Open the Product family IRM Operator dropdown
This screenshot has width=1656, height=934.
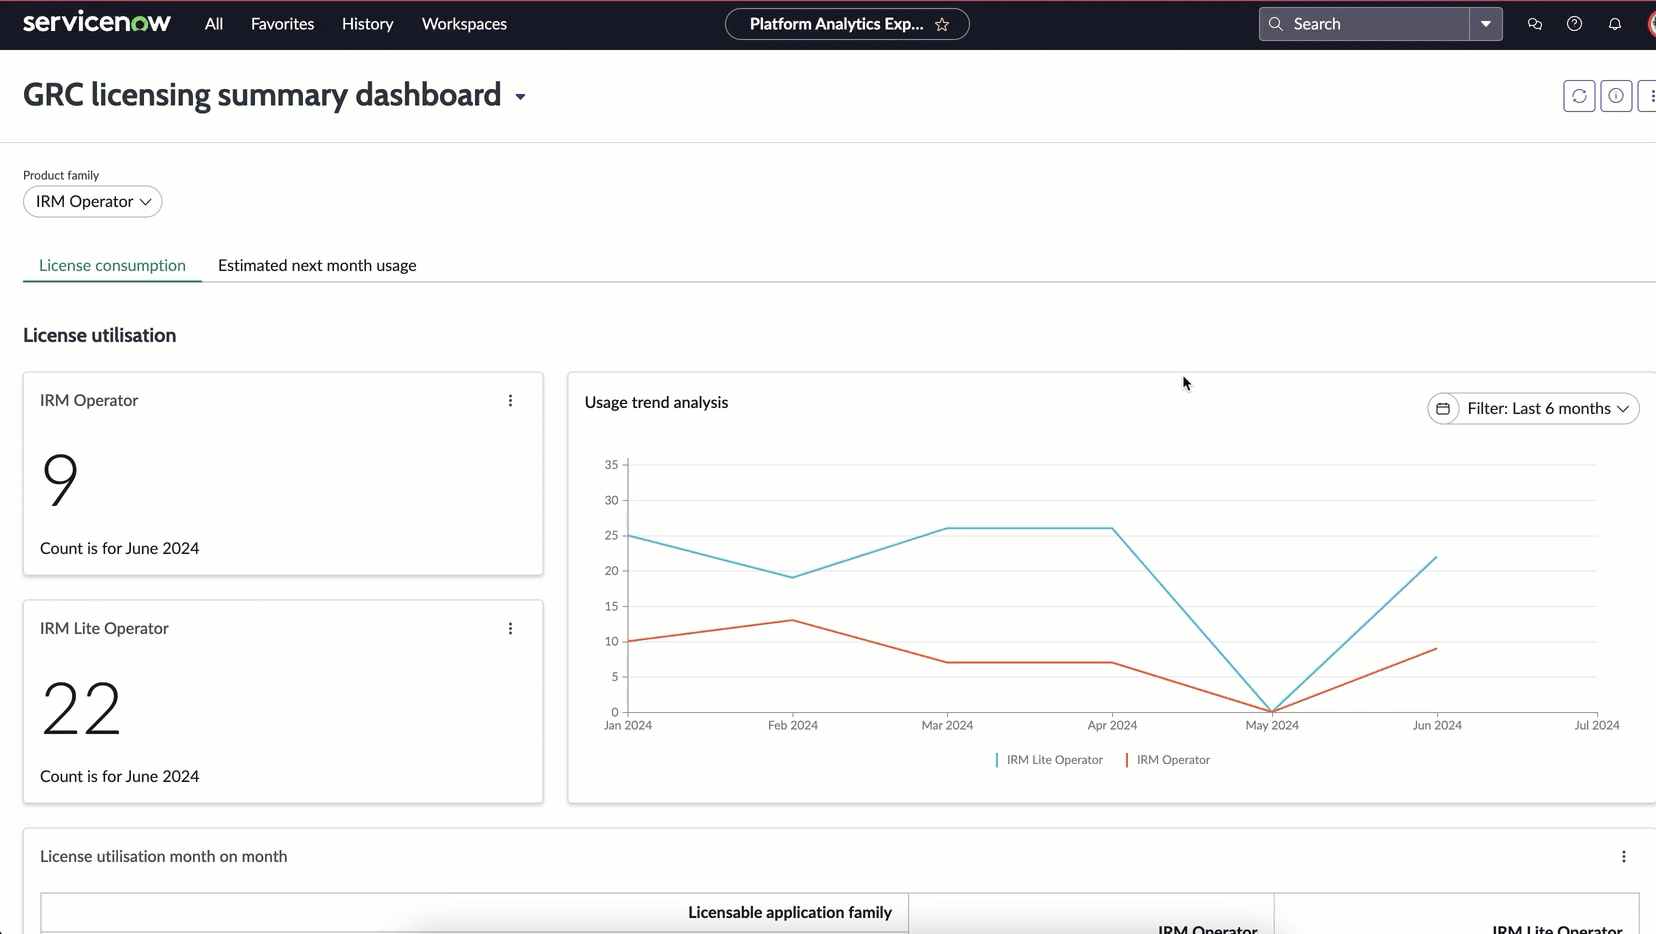coord(93,202)
